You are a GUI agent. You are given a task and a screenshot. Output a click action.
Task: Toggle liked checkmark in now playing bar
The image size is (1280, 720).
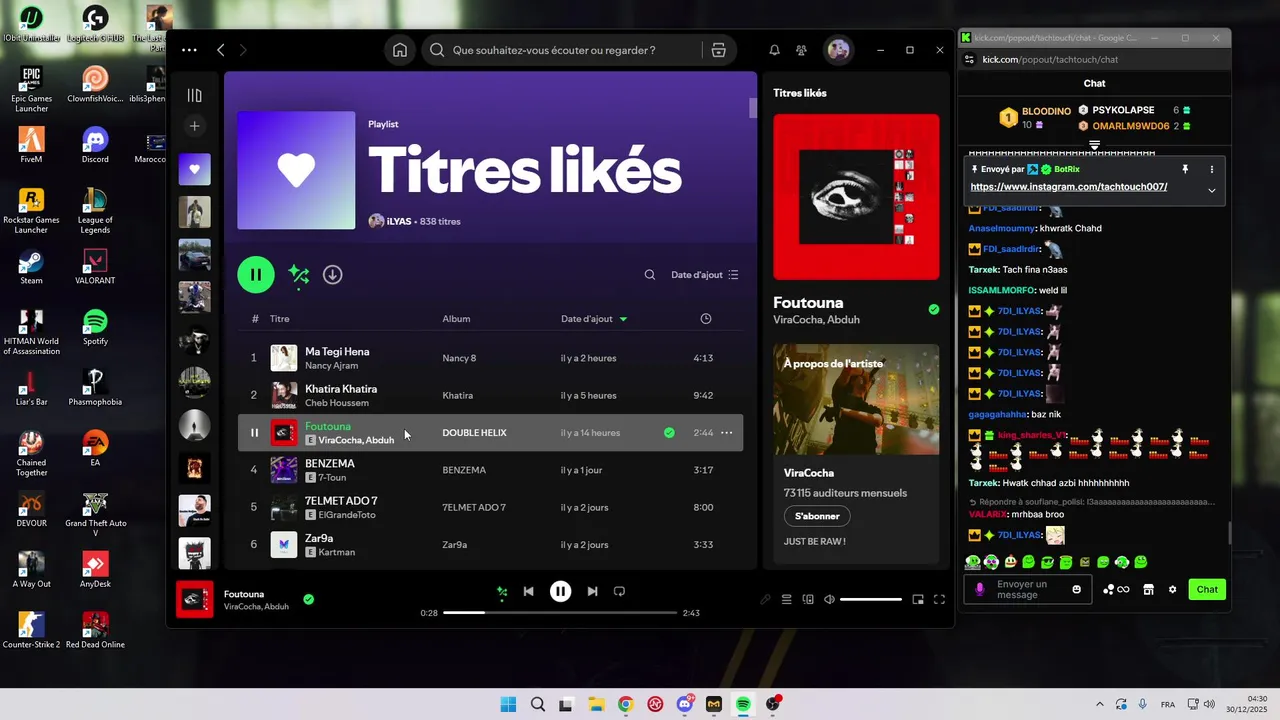click(308, 599)
